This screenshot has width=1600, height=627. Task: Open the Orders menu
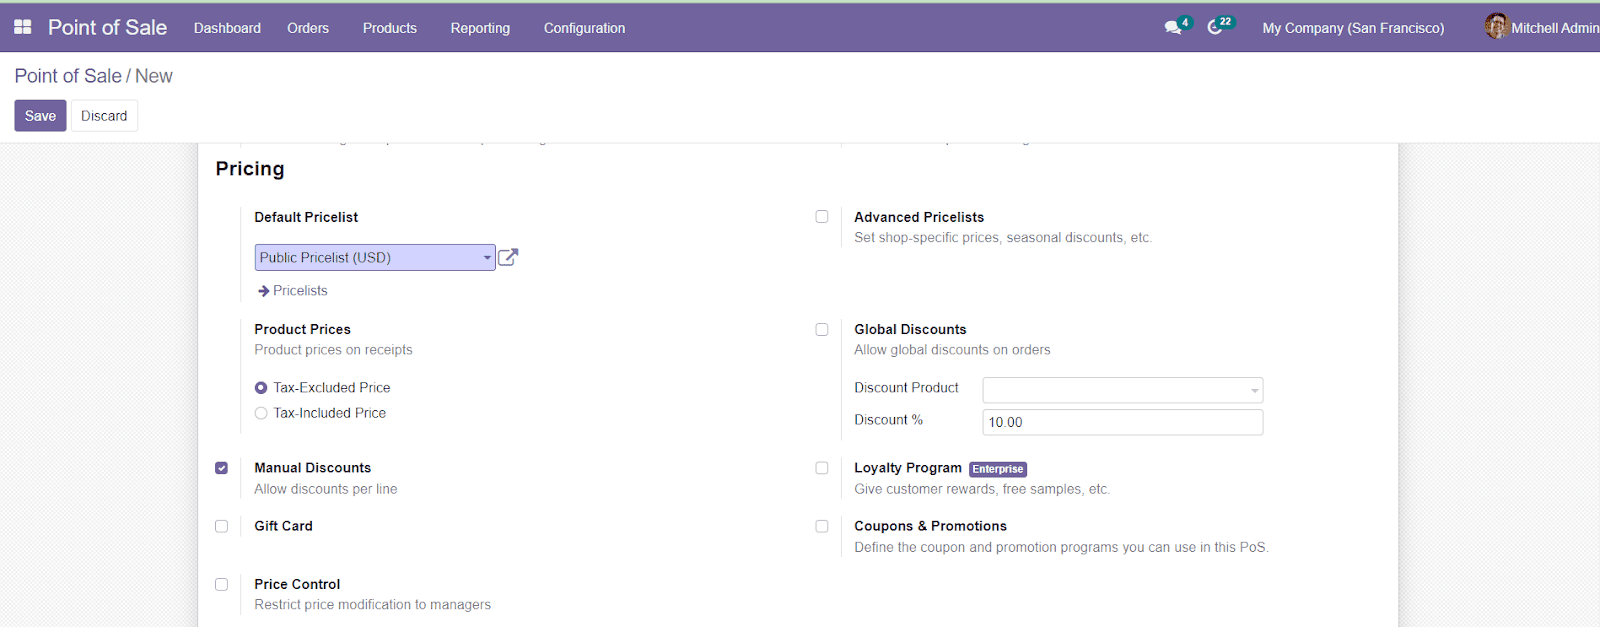(x=308, y=28)
